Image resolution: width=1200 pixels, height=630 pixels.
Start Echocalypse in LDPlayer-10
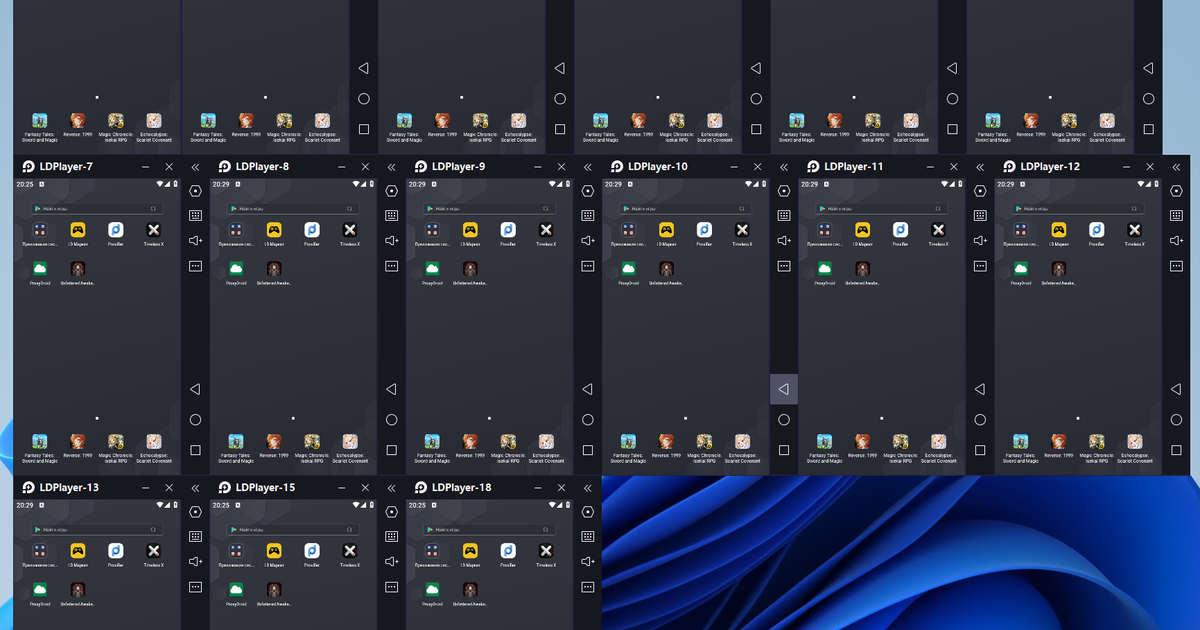pyautogui.click(x=742, y=441)
